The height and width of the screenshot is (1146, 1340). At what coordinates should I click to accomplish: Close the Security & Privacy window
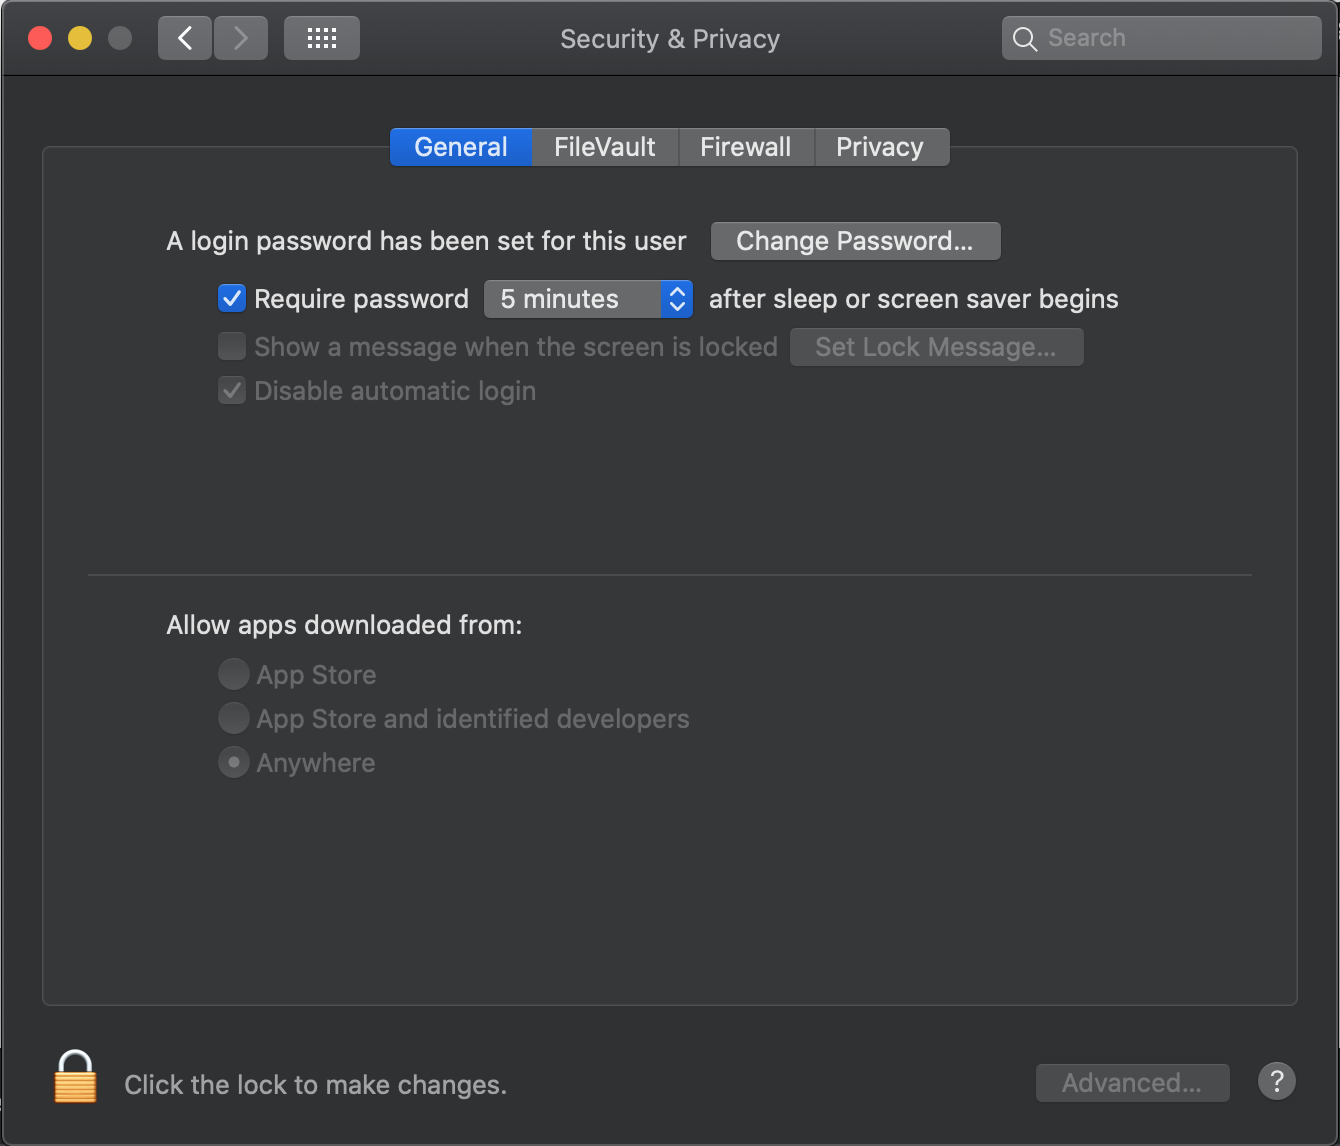pyautogui.click(x=40, y=38)
